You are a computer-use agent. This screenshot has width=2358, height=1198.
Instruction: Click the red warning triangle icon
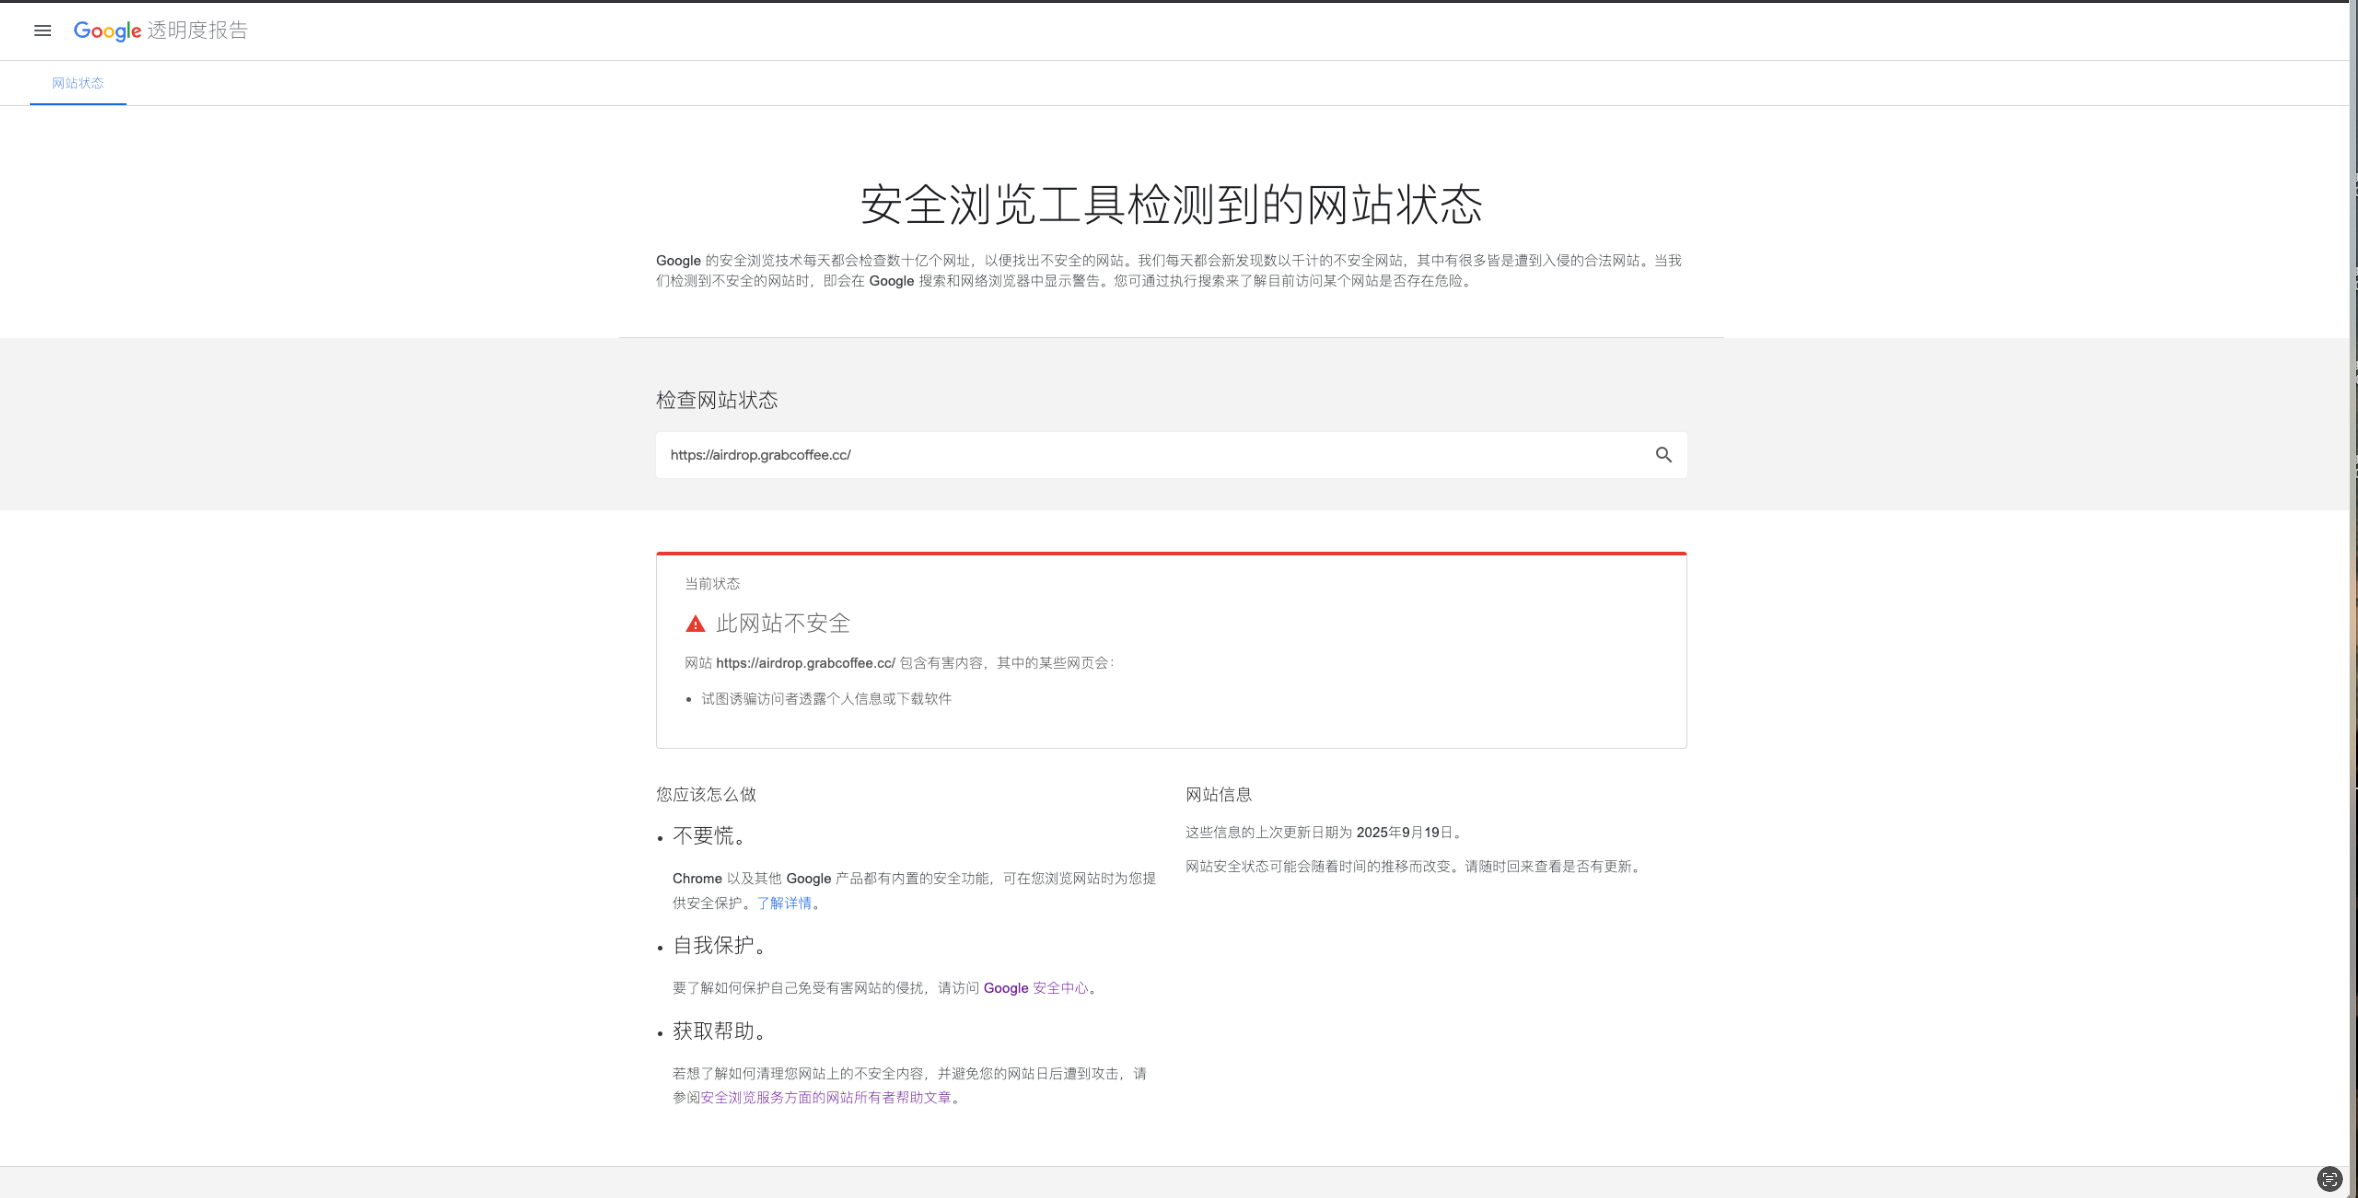coord(695,624)
